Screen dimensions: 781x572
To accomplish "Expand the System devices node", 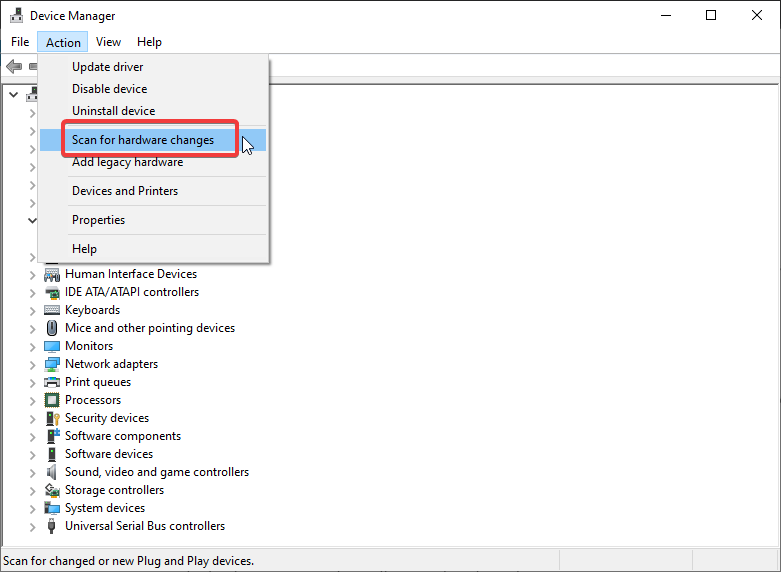I will click(x=32, y=508).
